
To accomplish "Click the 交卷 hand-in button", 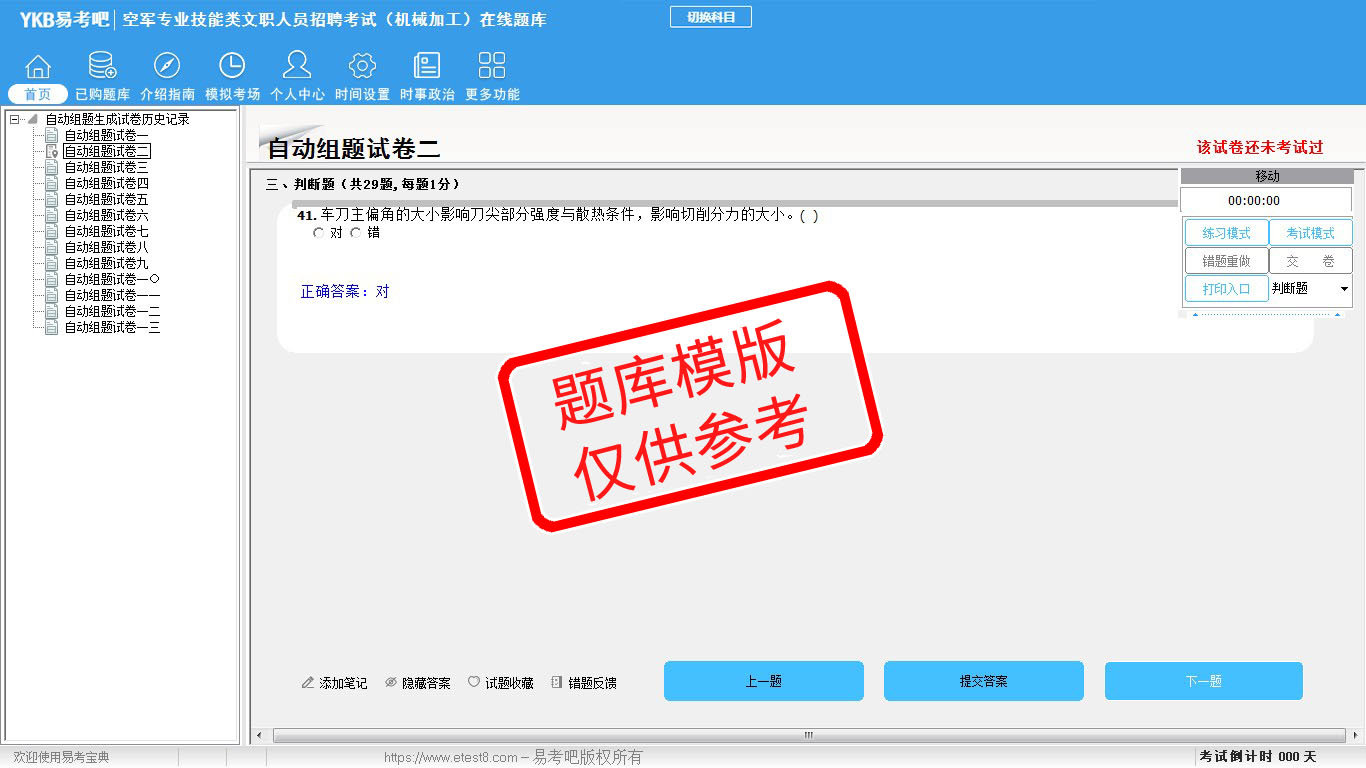I will tap(1311, 261).
